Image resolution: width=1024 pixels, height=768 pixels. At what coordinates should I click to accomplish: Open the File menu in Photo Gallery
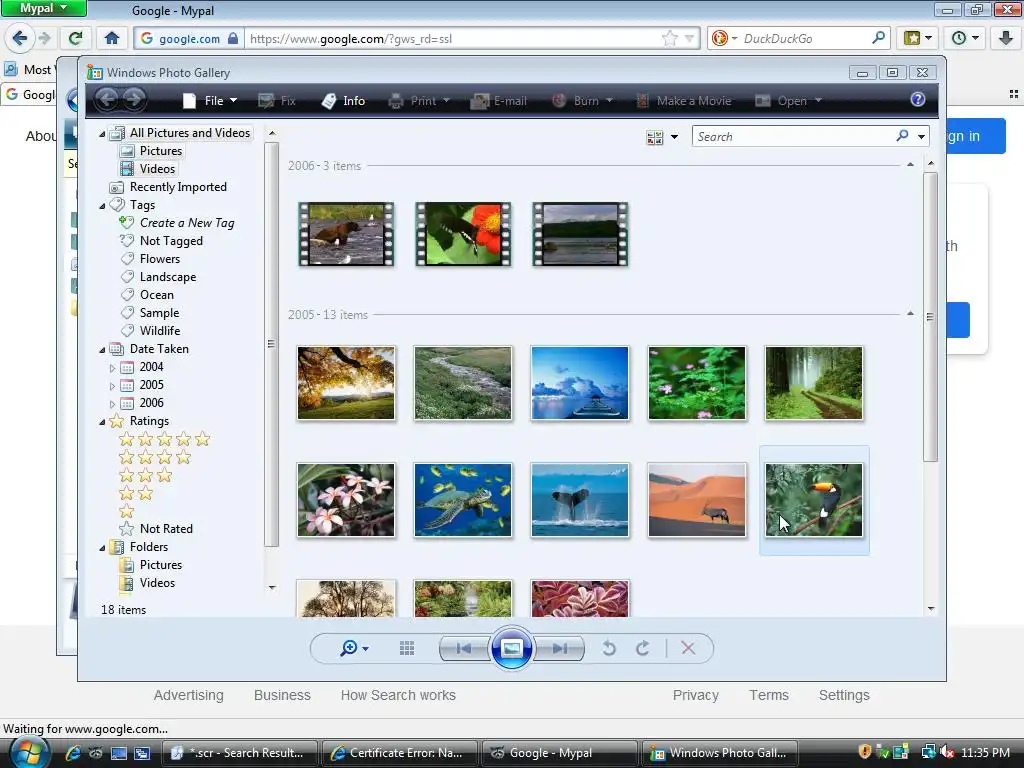209,101
